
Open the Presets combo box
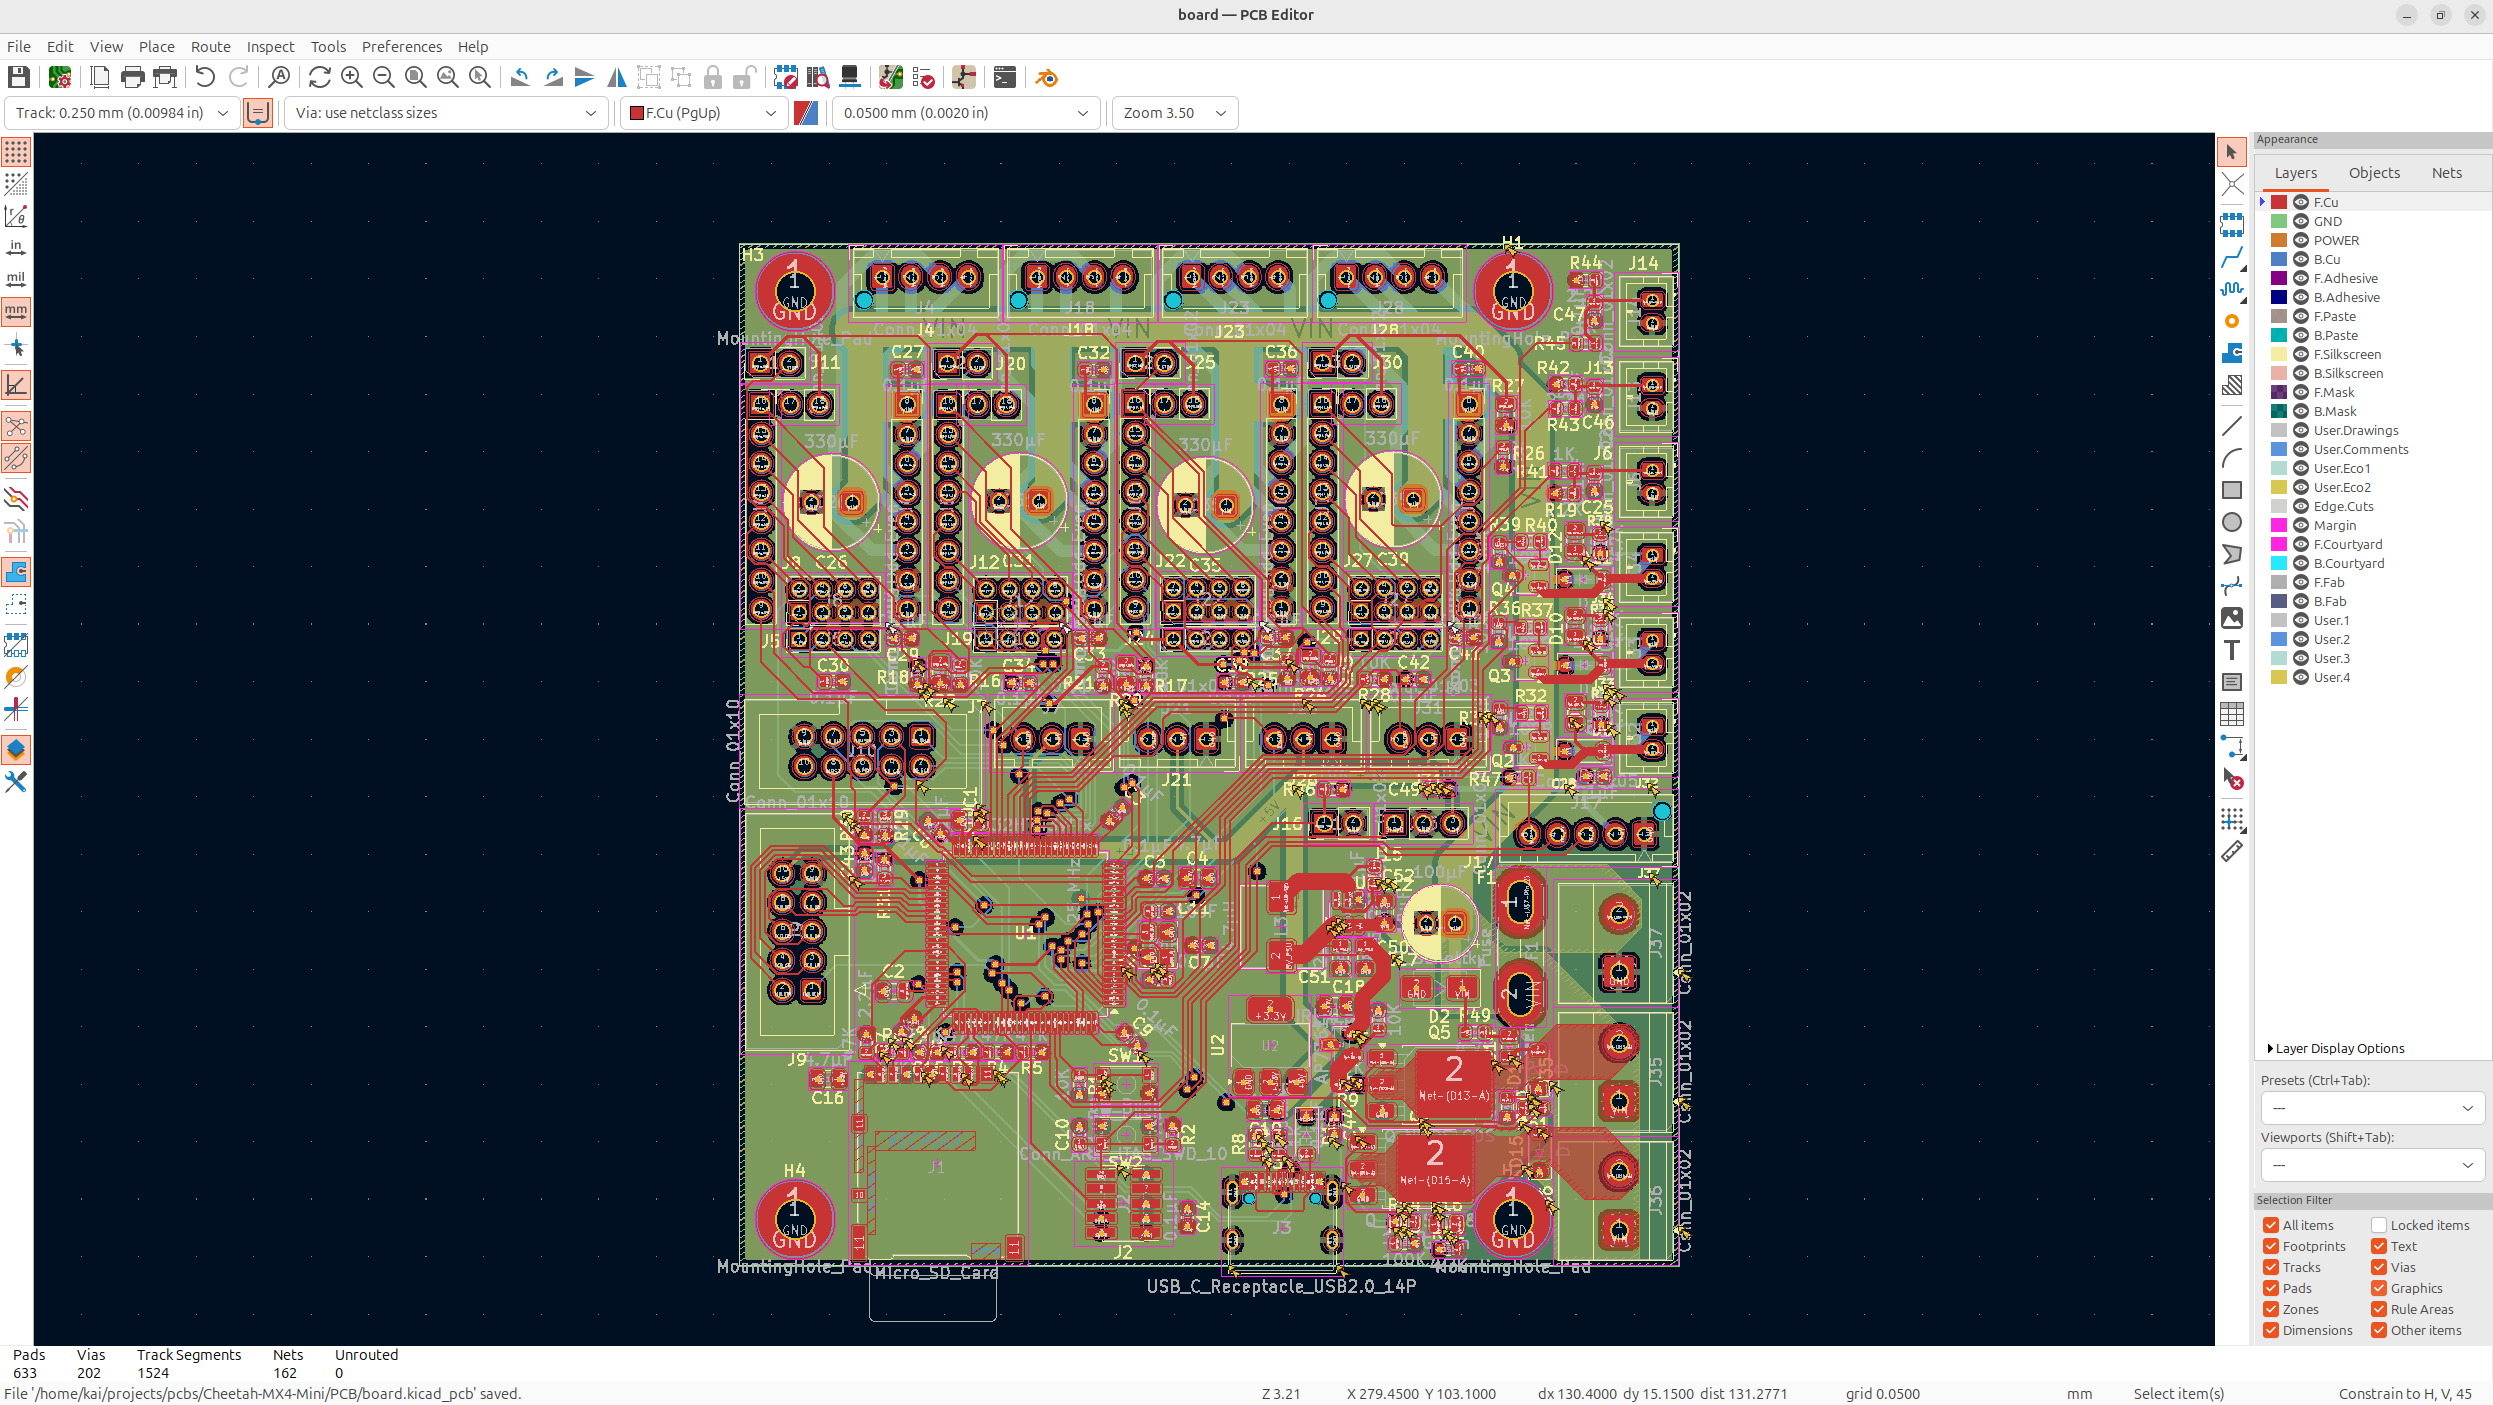2371,1108
